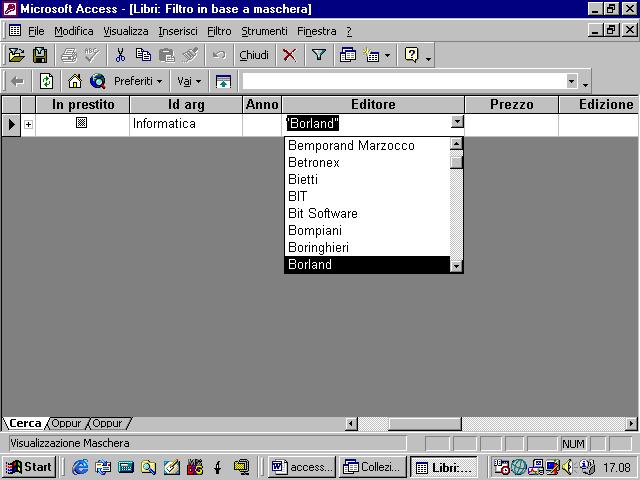Expand the subdatasheet plus sign

pos(28,124)
